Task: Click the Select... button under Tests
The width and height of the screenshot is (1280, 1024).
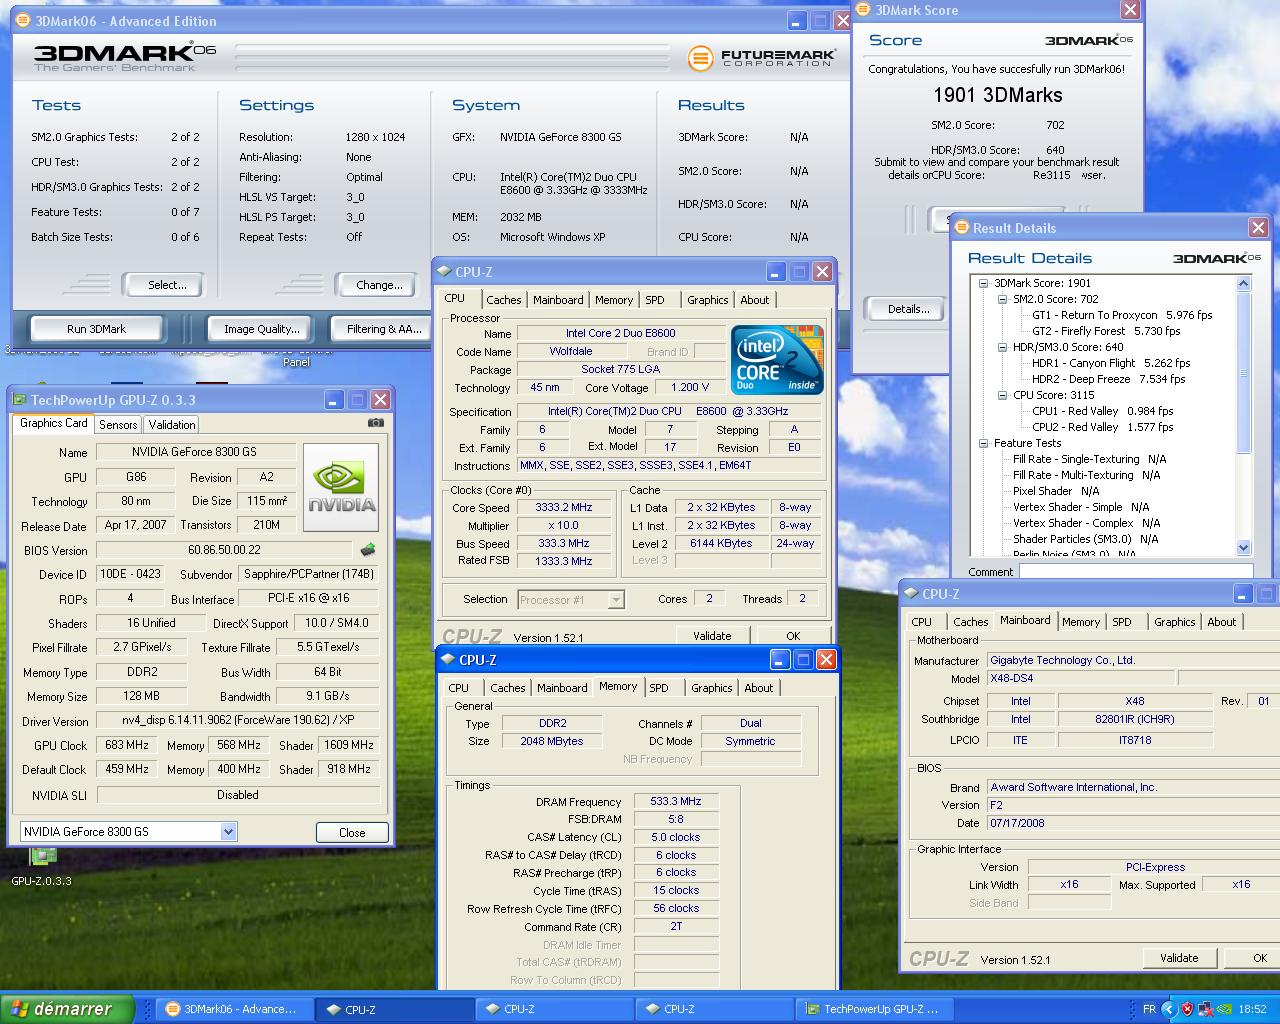Action: point(167,285)
